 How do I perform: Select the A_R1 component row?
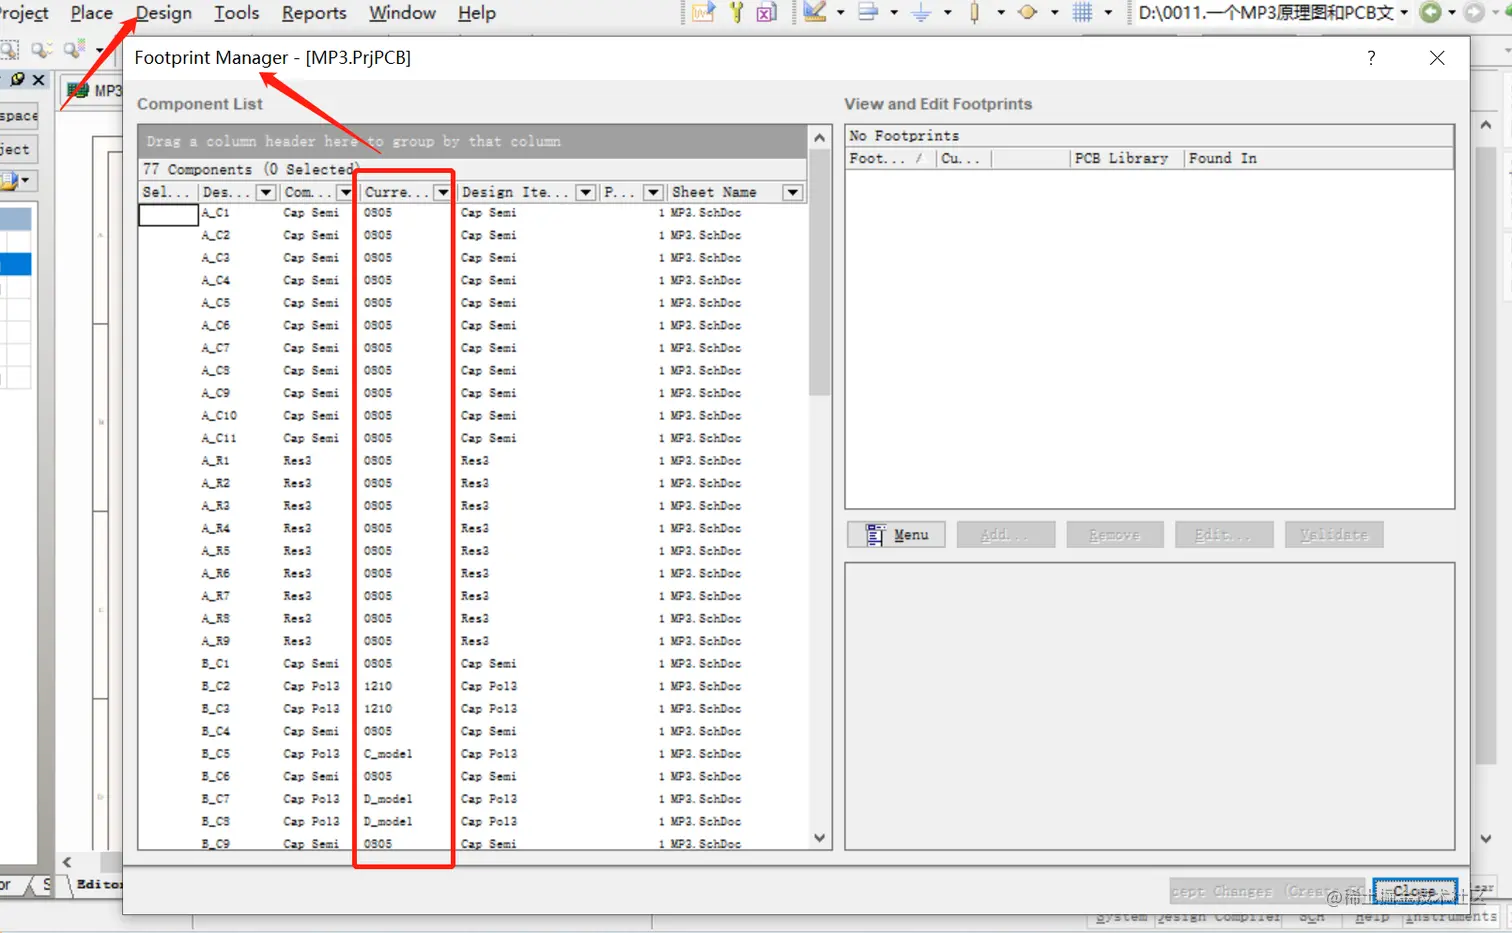[x=472, y=461]
